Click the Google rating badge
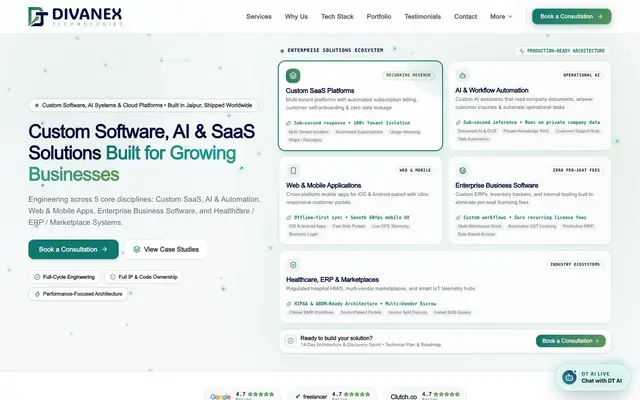The image size is (640, 400). (243, 395)
